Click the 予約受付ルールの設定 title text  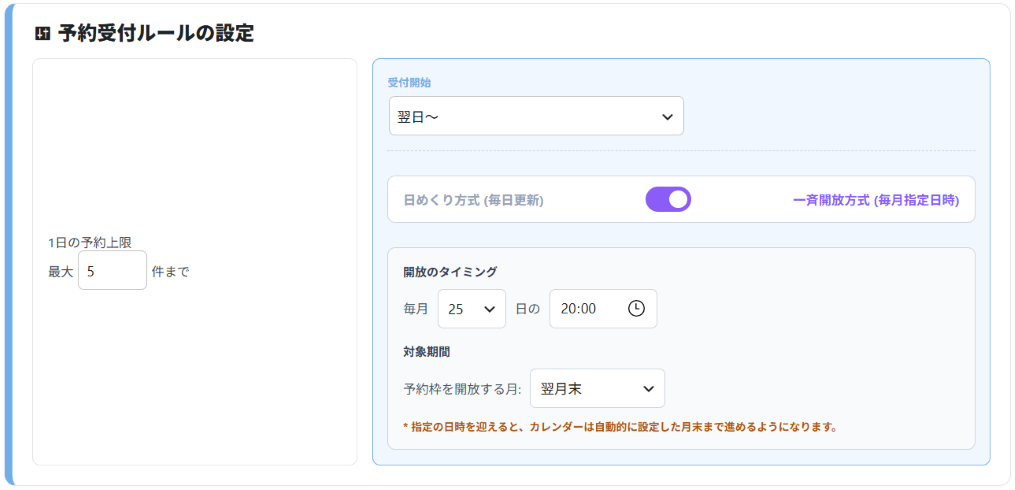tap(156, 34)
